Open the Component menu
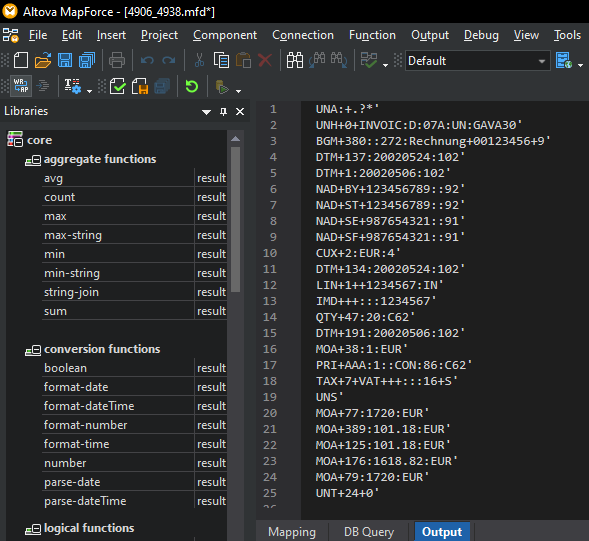 225,35
